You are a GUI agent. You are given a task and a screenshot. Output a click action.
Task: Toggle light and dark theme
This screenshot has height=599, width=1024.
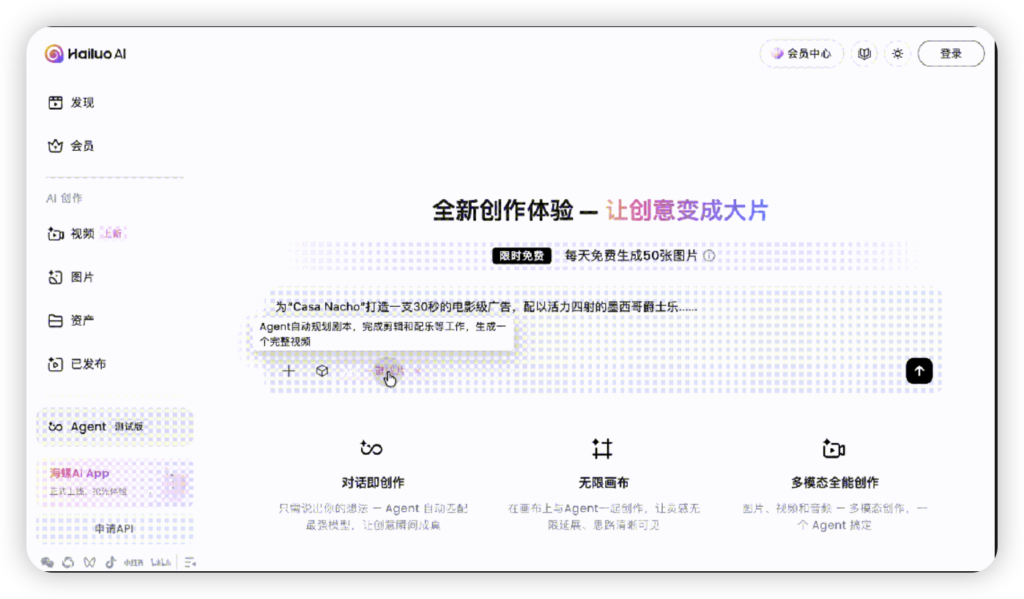pyautogui.click(x=897, y=54)
